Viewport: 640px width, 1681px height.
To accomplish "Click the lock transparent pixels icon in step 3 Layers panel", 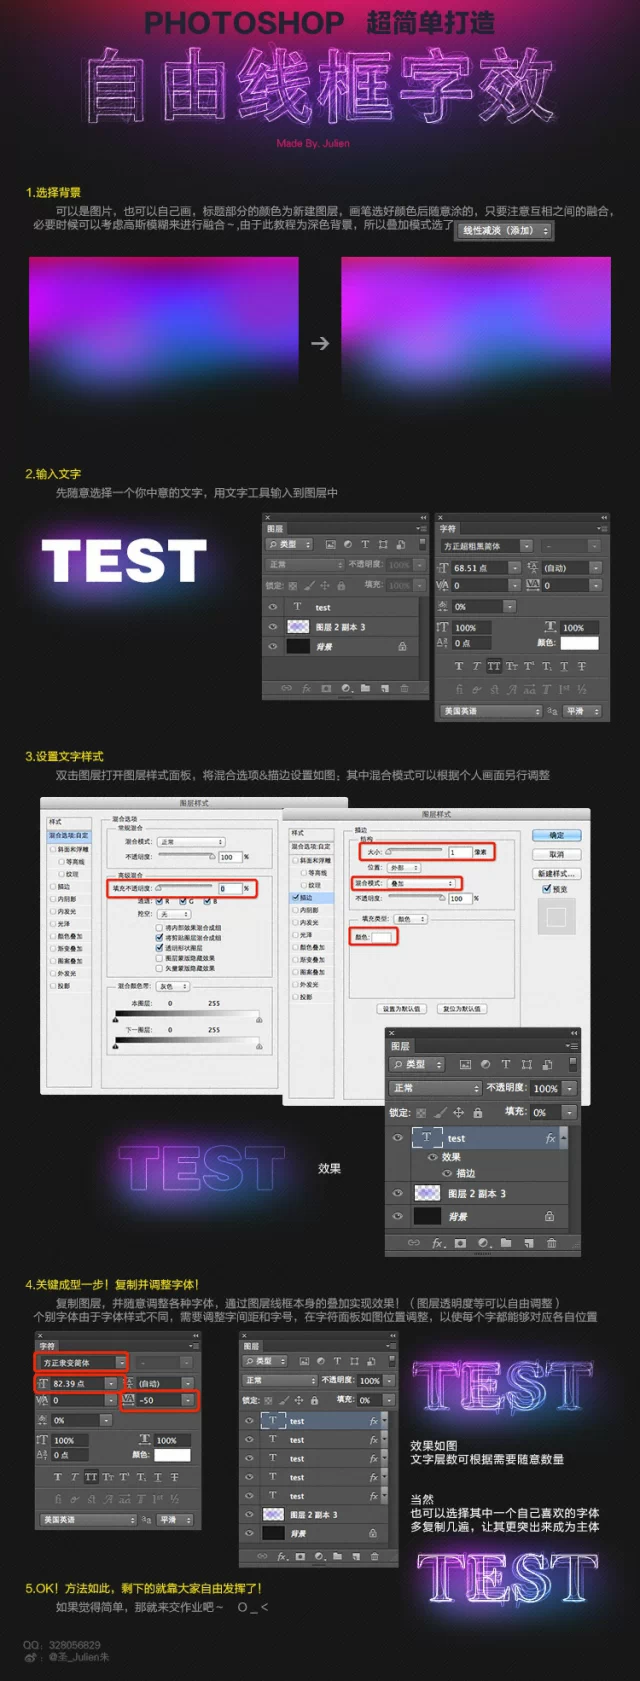I will pos(421,1112).
